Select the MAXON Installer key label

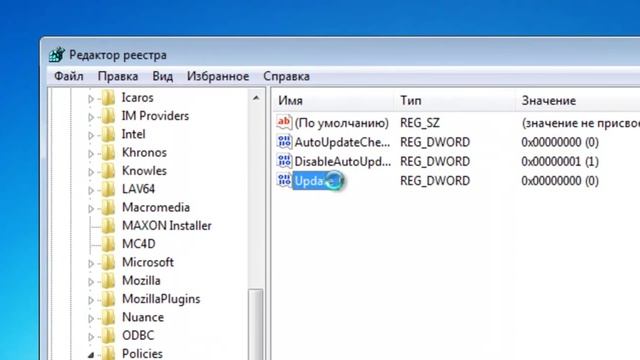[x=167, y=226]
